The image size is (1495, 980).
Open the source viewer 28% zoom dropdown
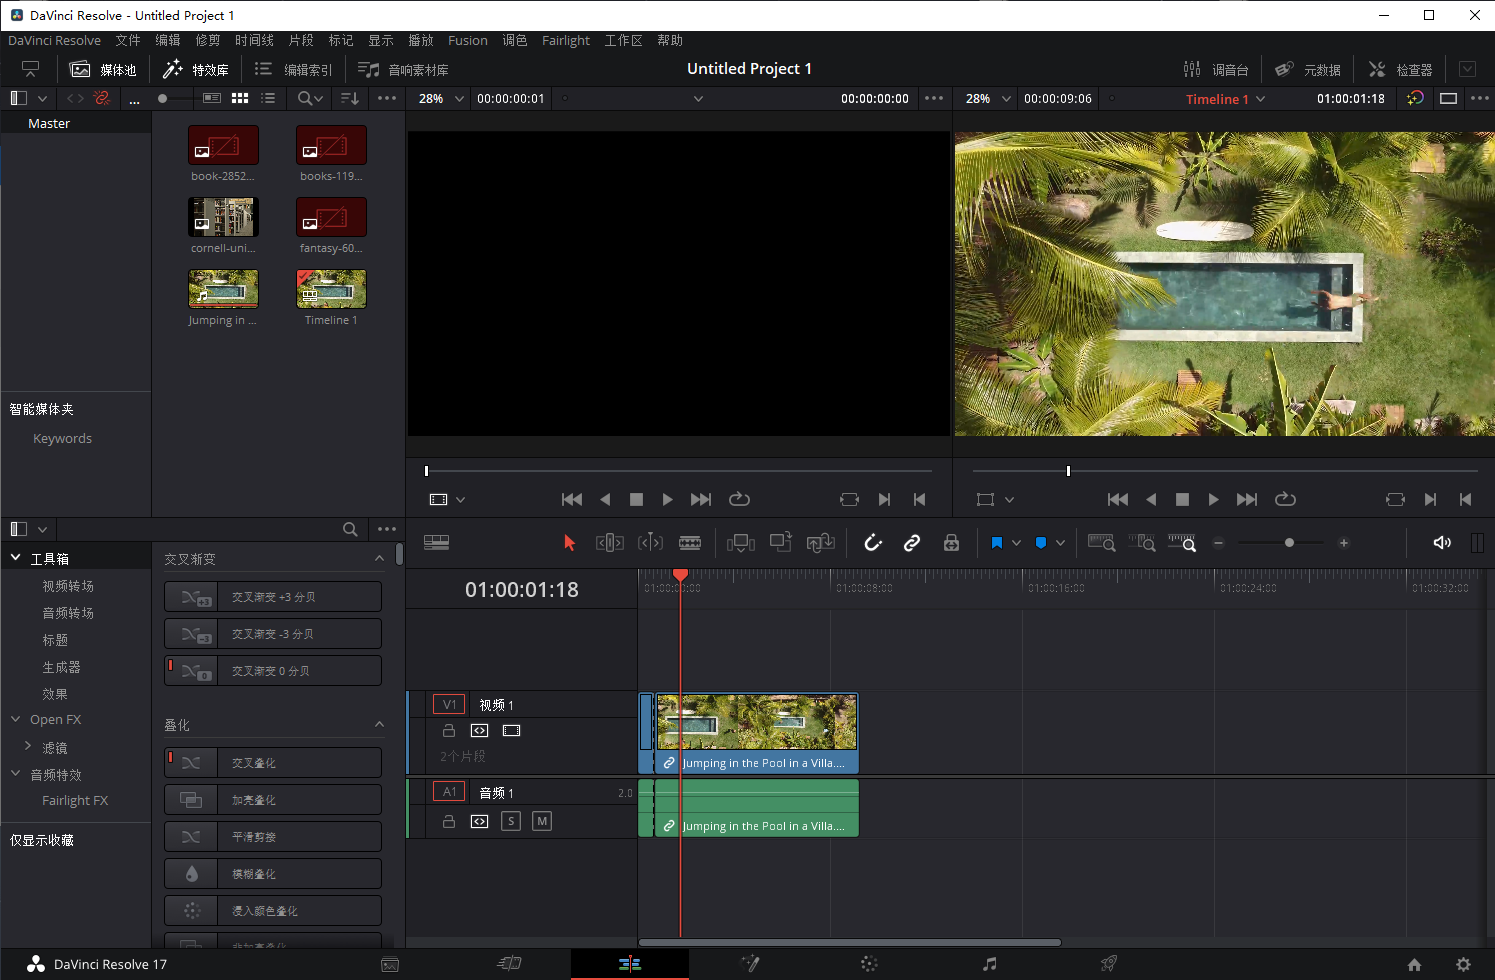441,99
